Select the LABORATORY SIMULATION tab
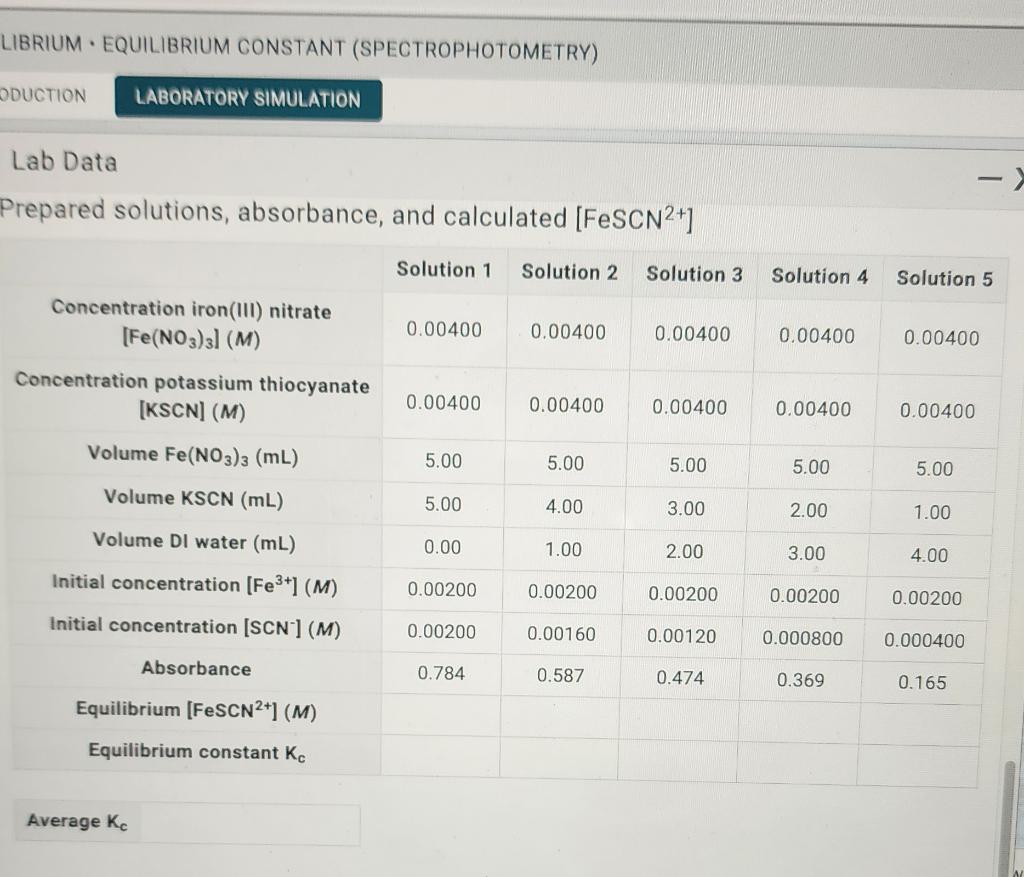The image size is (1024, 877). [248, 100]
